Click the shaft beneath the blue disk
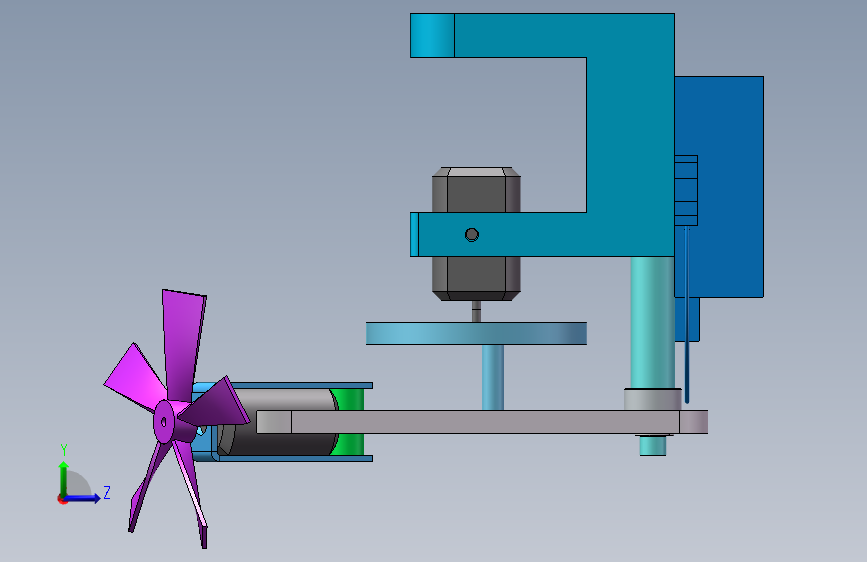The width and height of the screenshot is (867, 562). coord(493,377)
